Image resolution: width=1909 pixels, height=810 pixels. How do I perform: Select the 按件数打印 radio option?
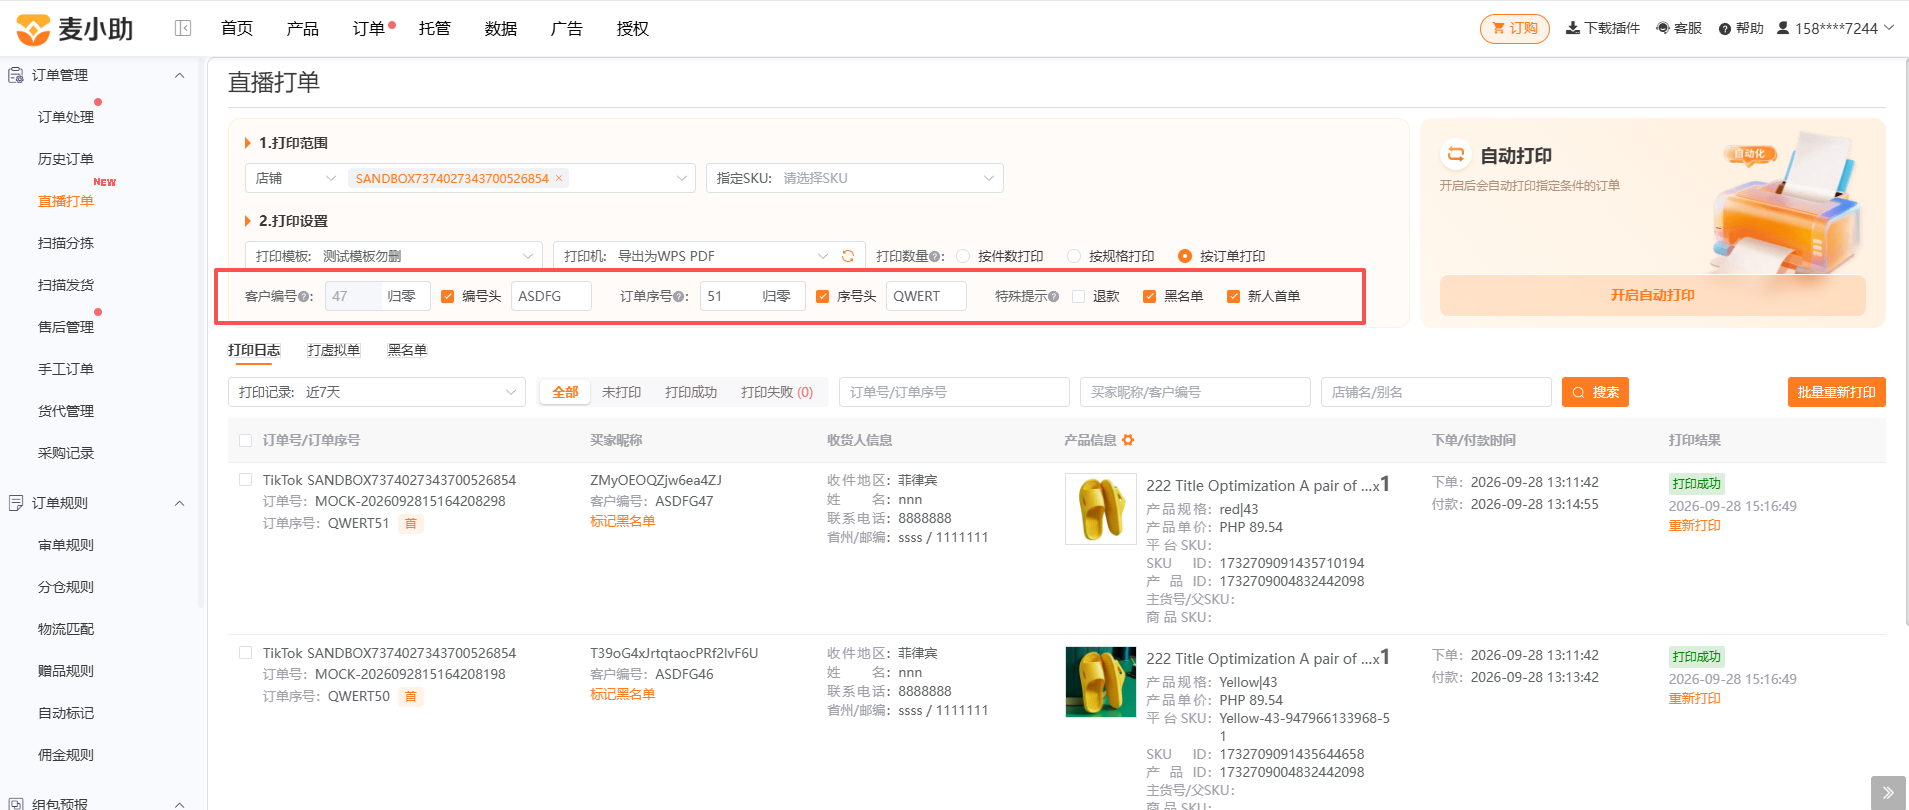[x=963, y=256]
